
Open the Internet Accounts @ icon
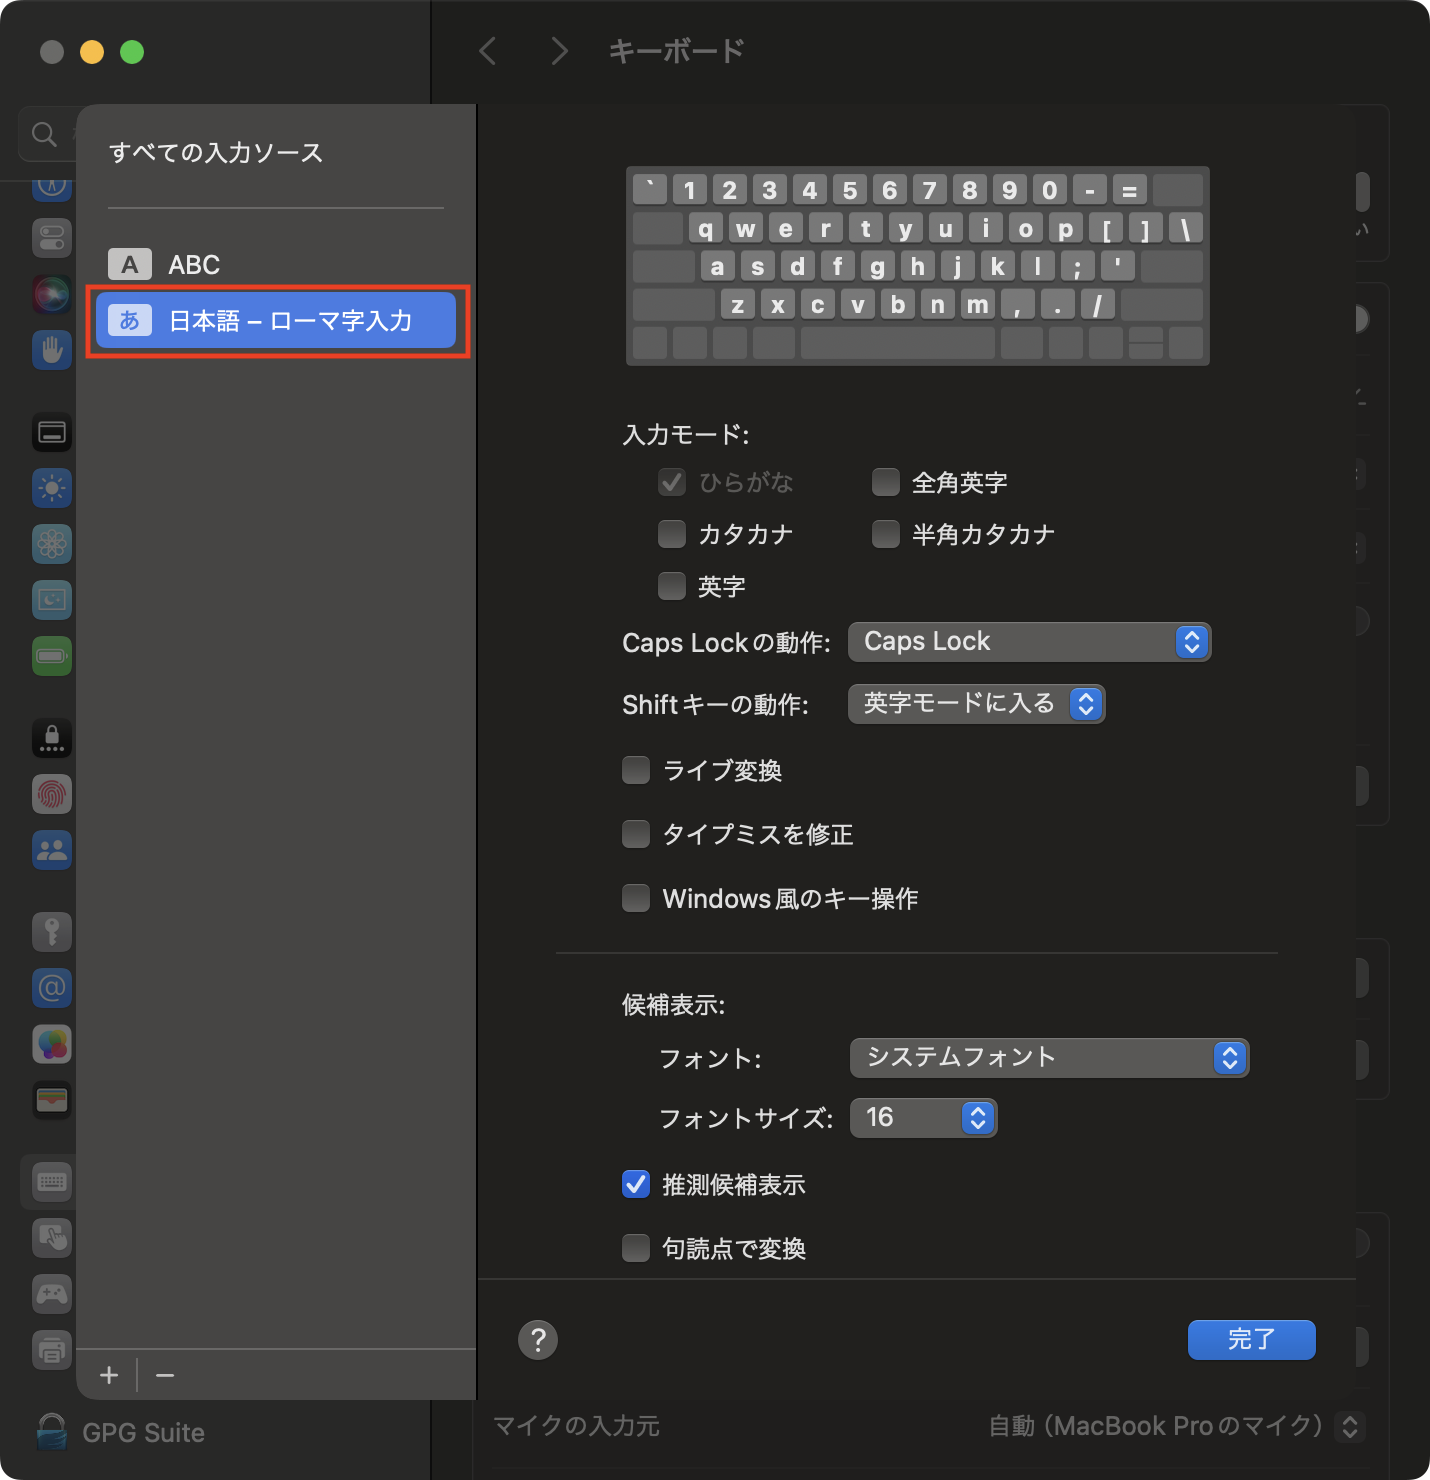click(52, 988)
